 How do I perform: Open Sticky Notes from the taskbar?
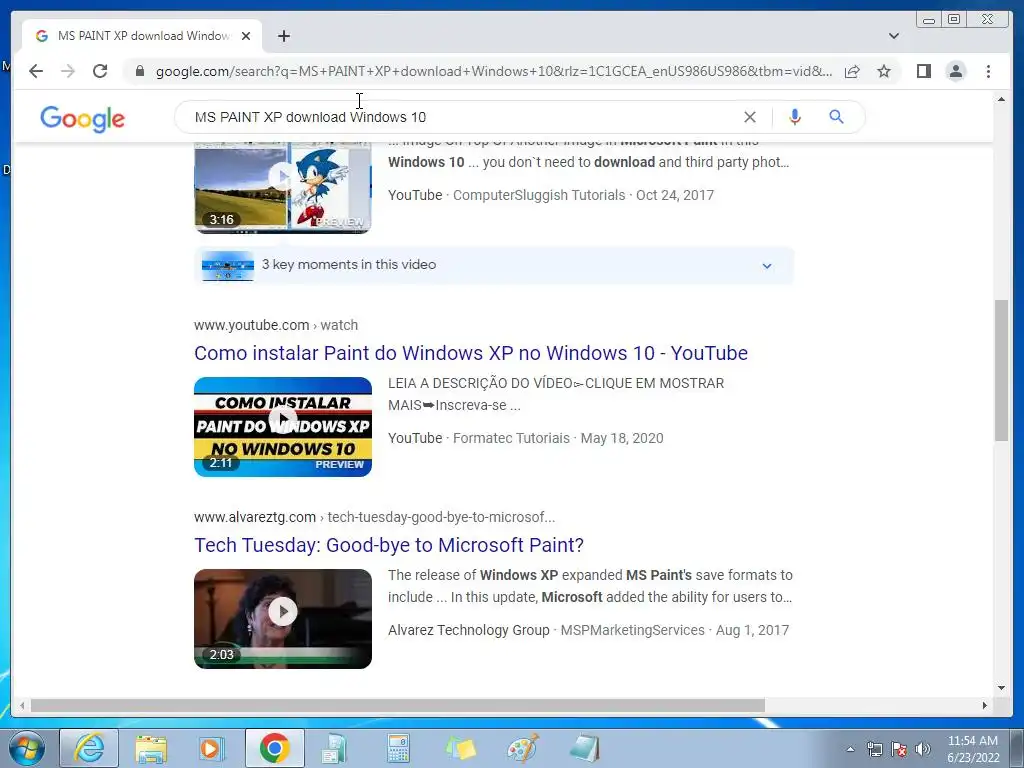pos(460,749)
